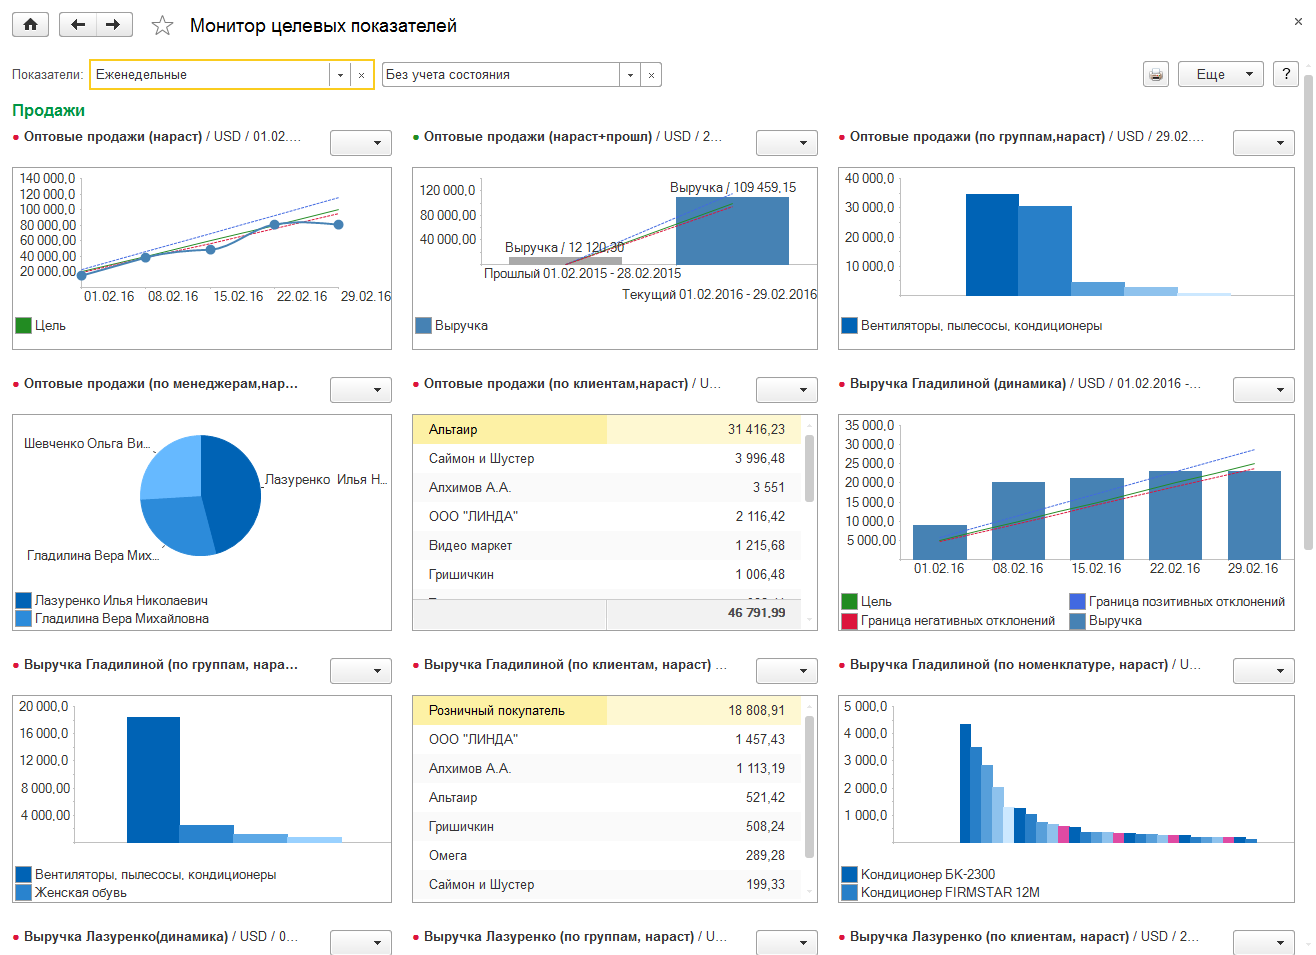Select the Омега row with 289,28
The width and height of the screenshot is (1316, 955).
(x=607, y=855)
